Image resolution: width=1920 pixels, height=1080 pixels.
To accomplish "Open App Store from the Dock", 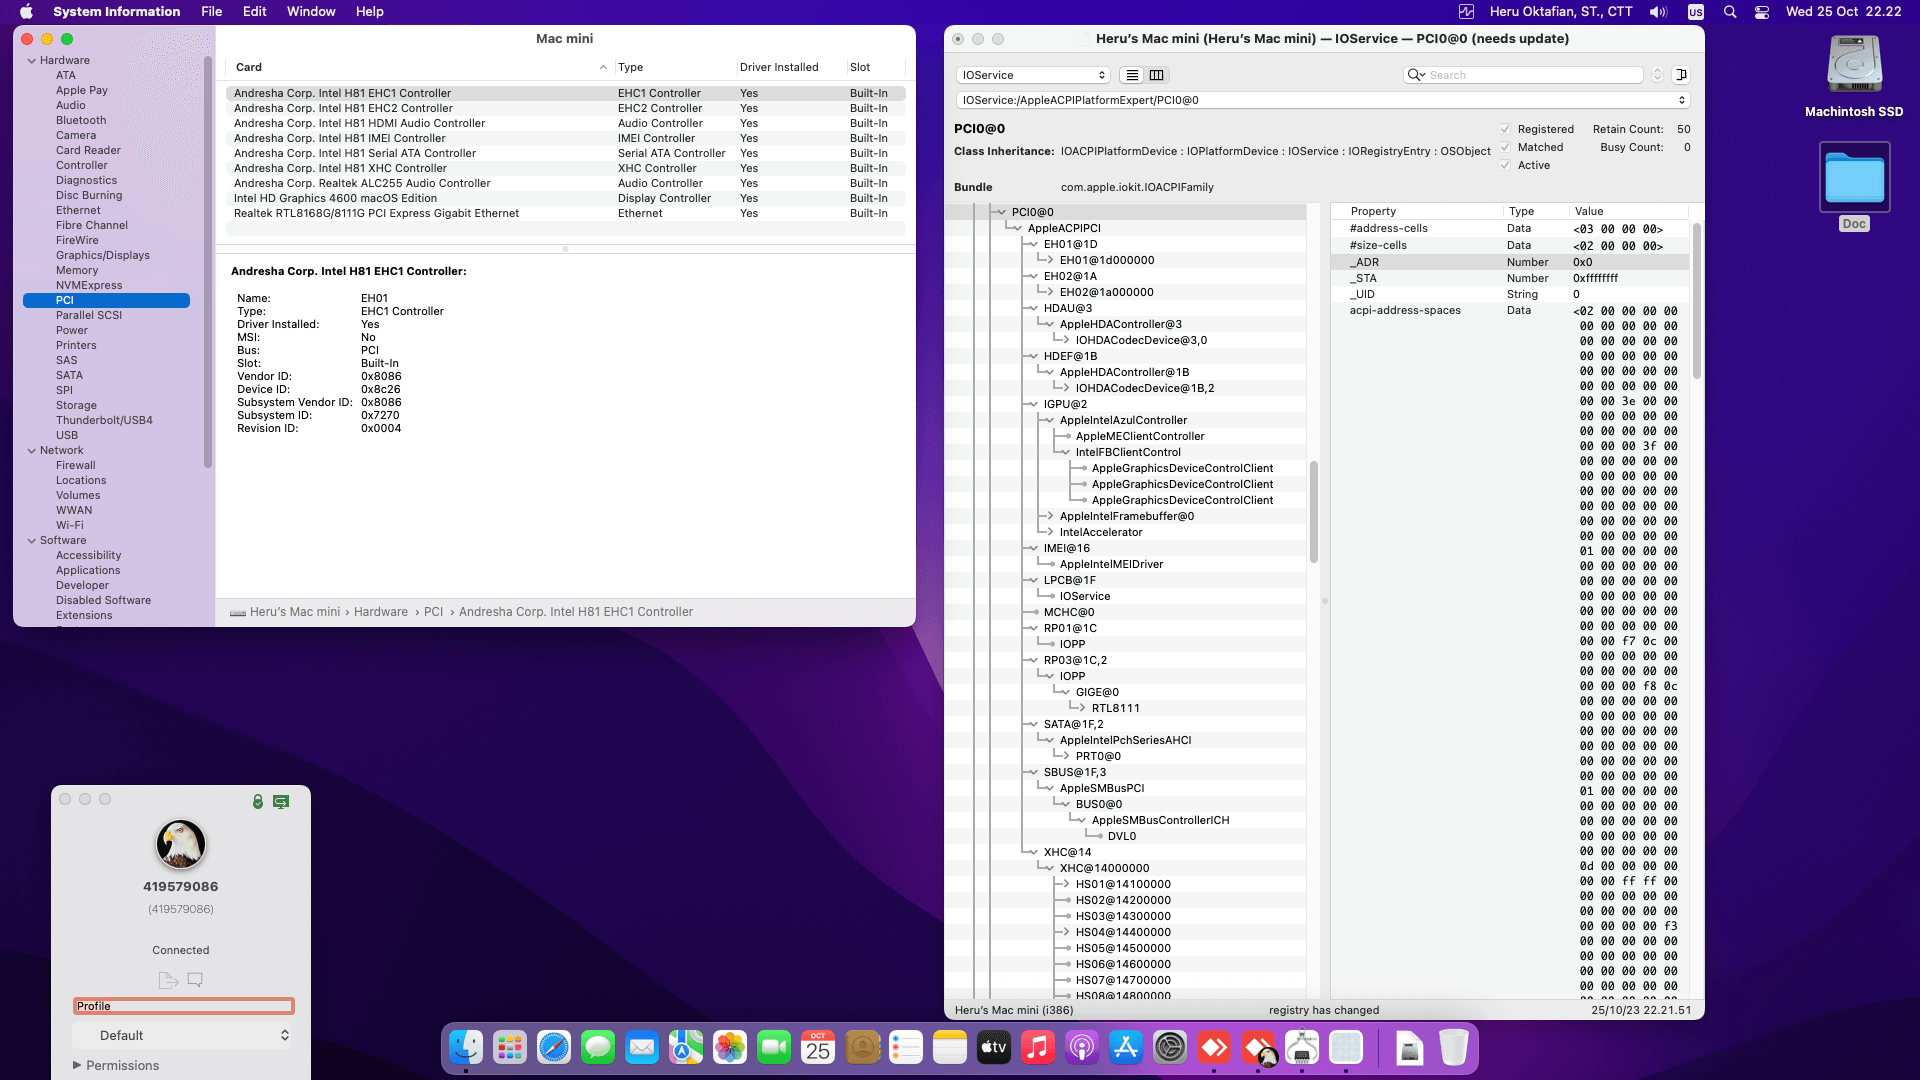I will coord(1126,1047).
